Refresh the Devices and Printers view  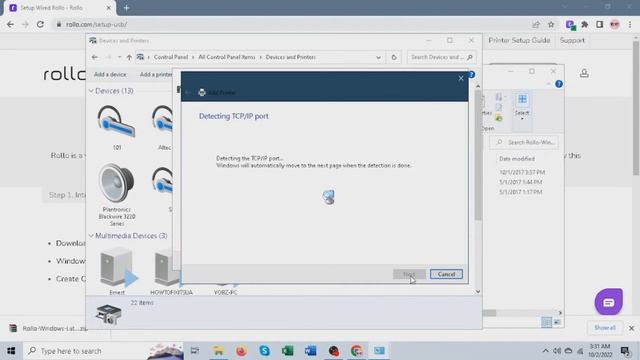tap(394, 57)
